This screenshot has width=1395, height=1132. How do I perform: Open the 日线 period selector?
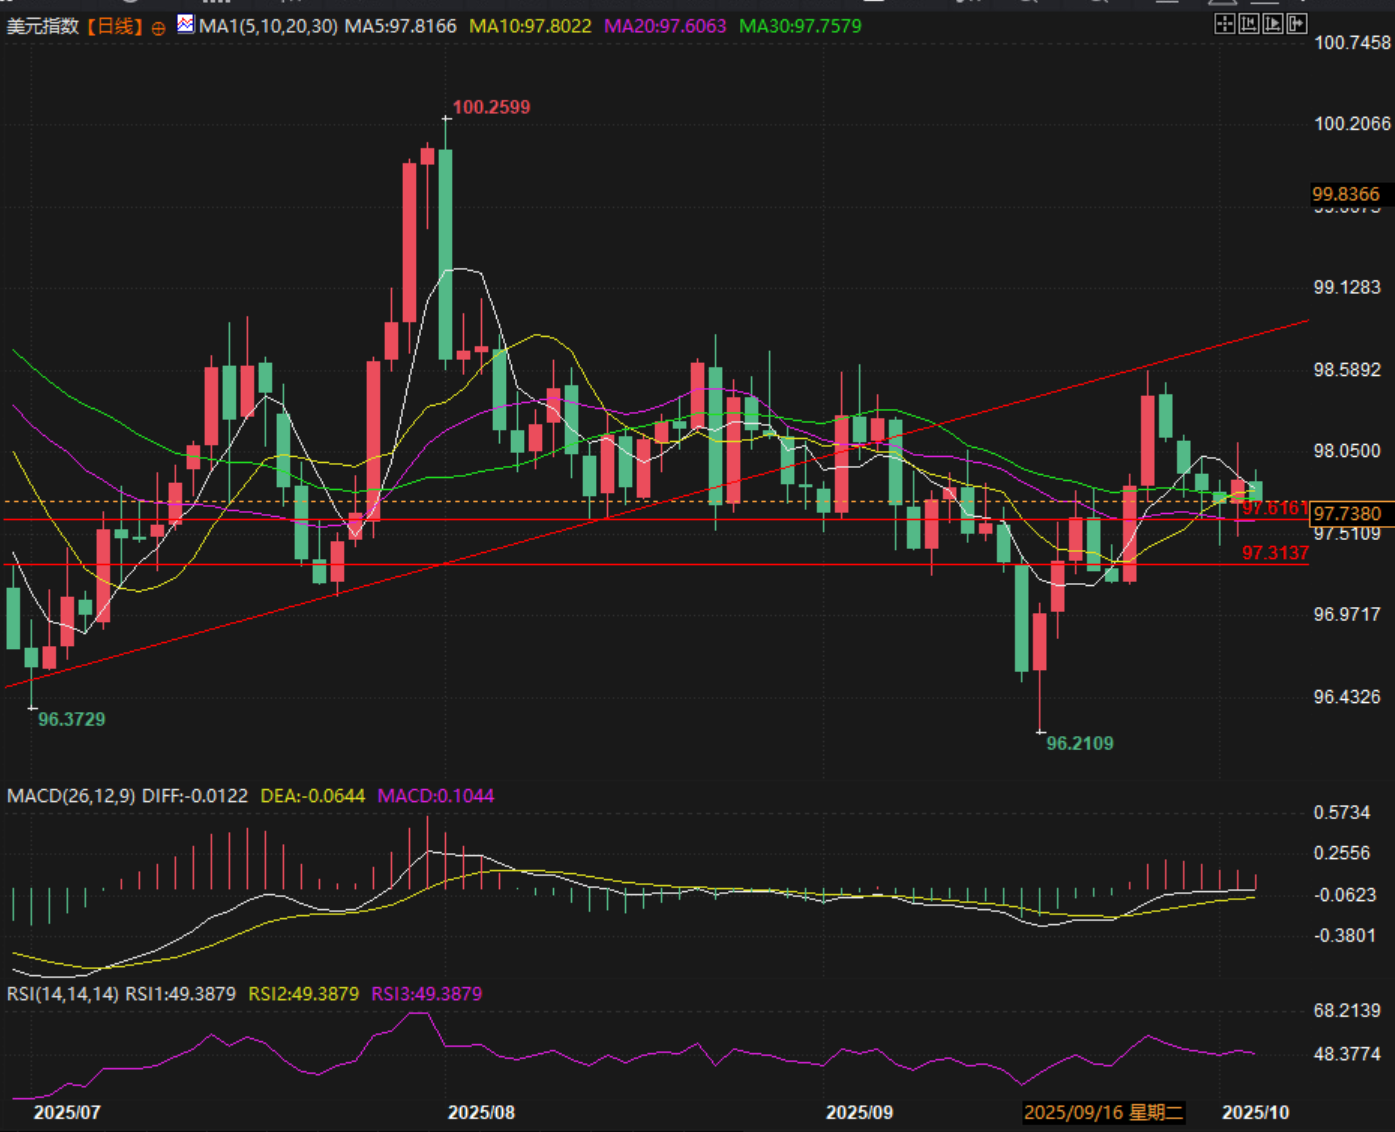[x=114, y=26]
